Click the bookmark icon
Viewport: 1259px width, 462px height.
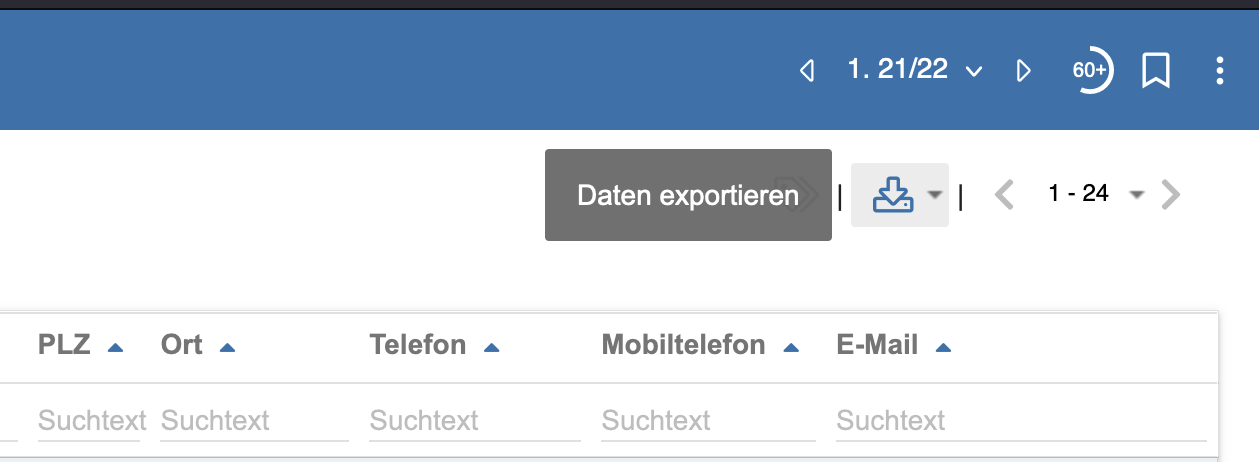1156,71
